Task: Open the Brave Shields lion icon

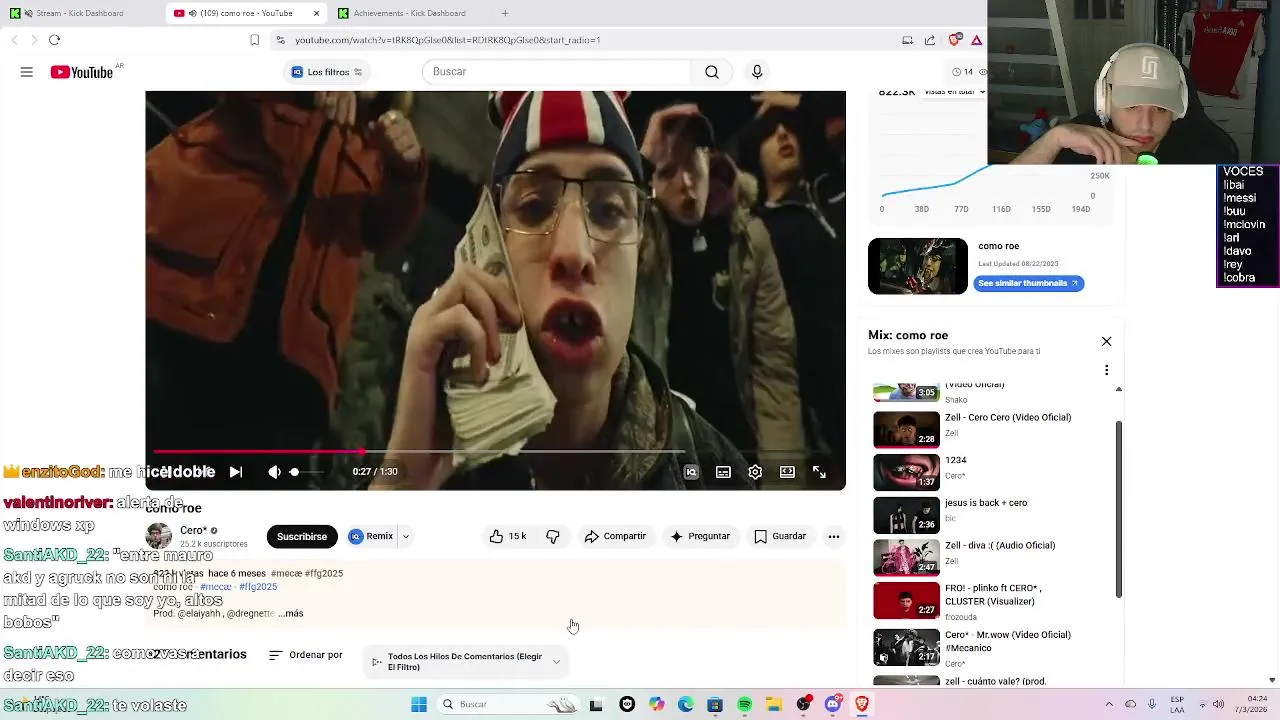Action: (x=954, y=40)
